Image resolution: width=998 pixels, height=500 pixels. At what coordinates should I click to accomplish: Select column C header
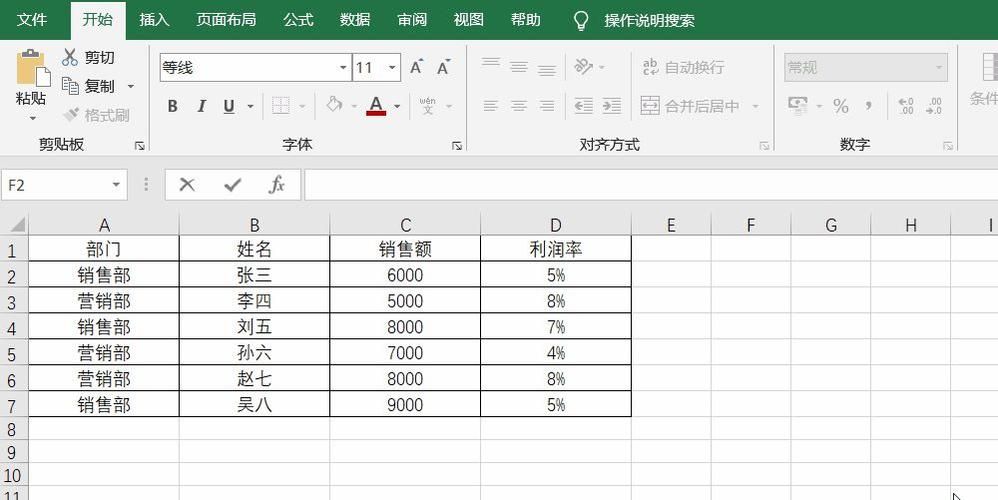(405, 225)
